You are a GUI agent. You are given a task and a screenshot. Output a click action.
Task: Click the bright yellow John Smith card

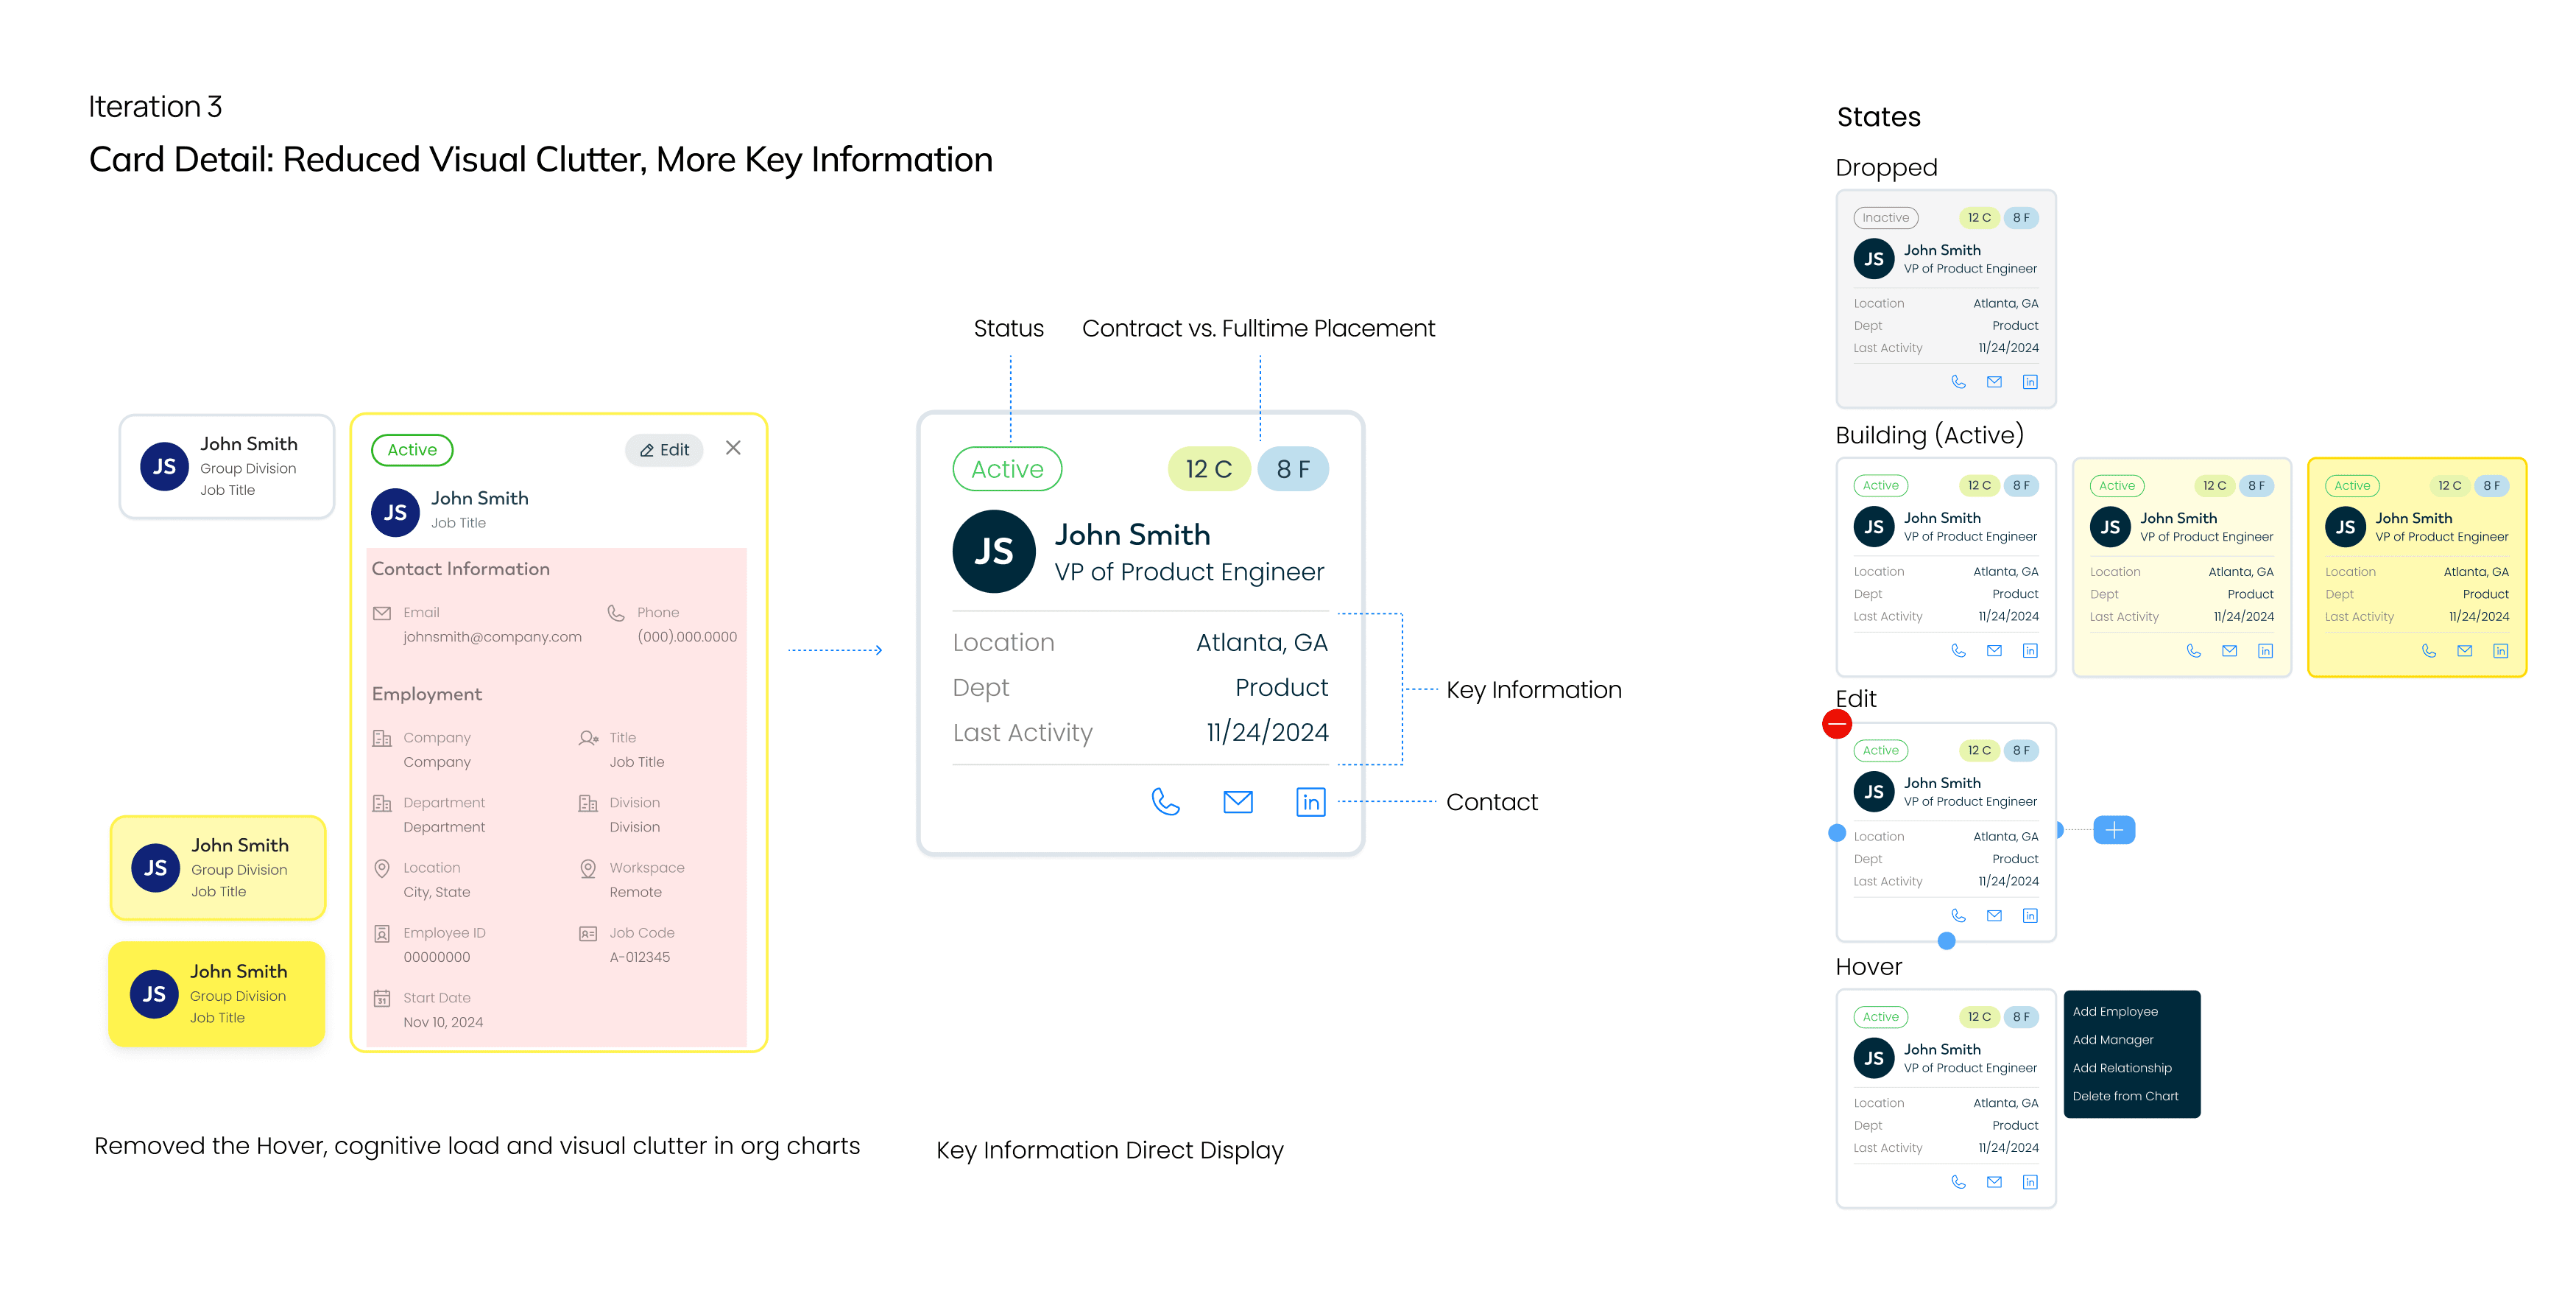[x=217, y=994]
